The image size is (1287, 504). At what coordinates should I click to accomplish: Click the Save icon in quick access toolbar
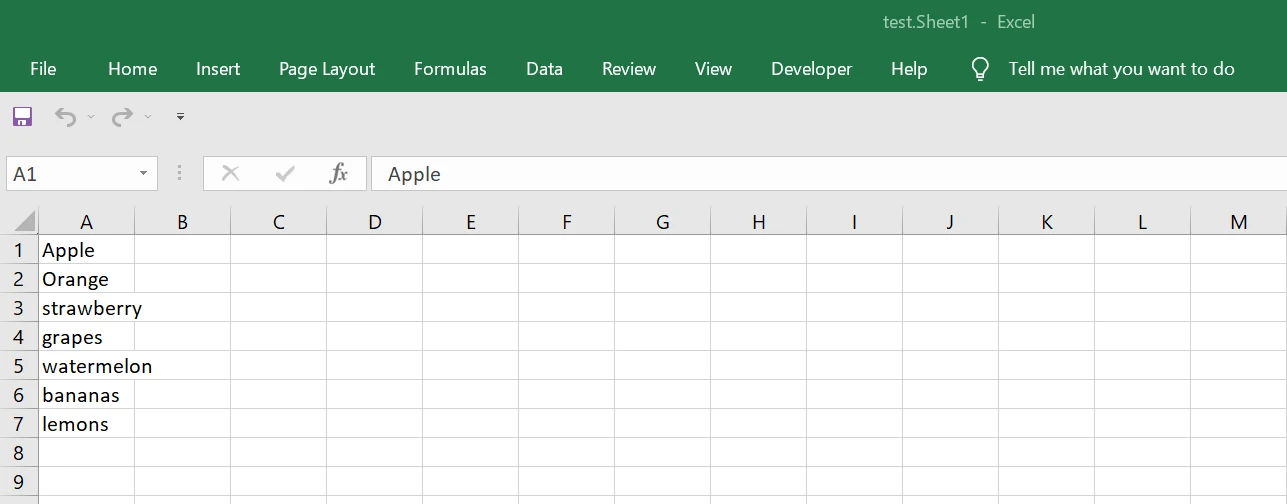pyautogui.click(x=22, y=117)
